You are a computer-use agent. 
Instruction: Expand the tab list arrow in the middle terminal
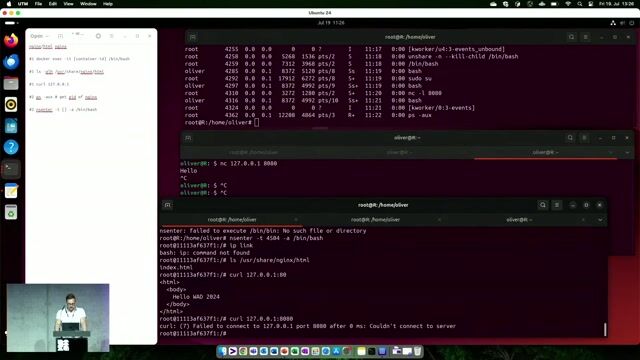pos(627,152)
